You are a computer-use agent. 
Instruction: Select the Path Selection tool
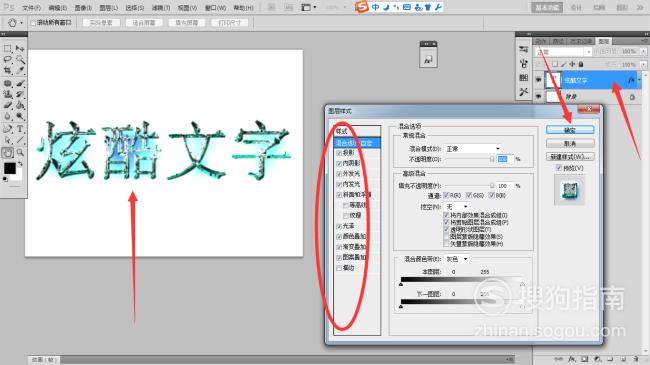point(7,140)
